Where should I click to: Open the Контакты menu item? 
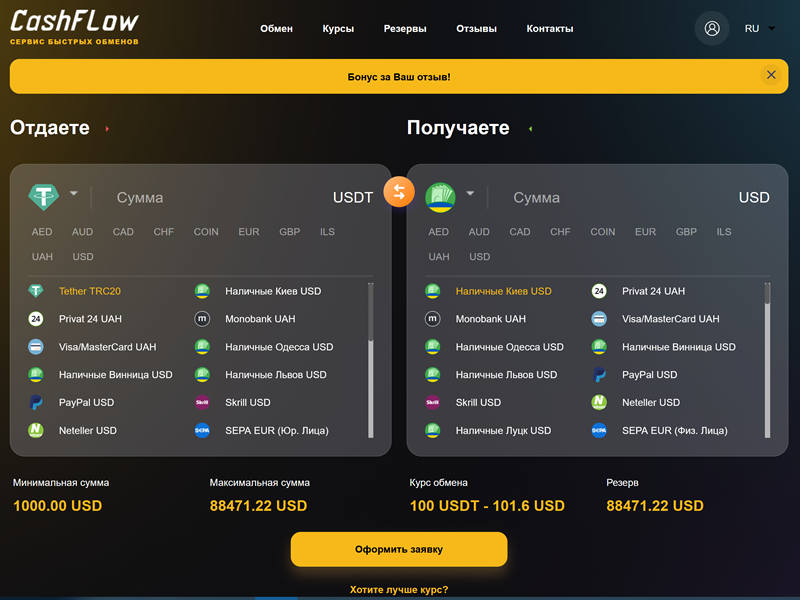click(x=550, y=29)
